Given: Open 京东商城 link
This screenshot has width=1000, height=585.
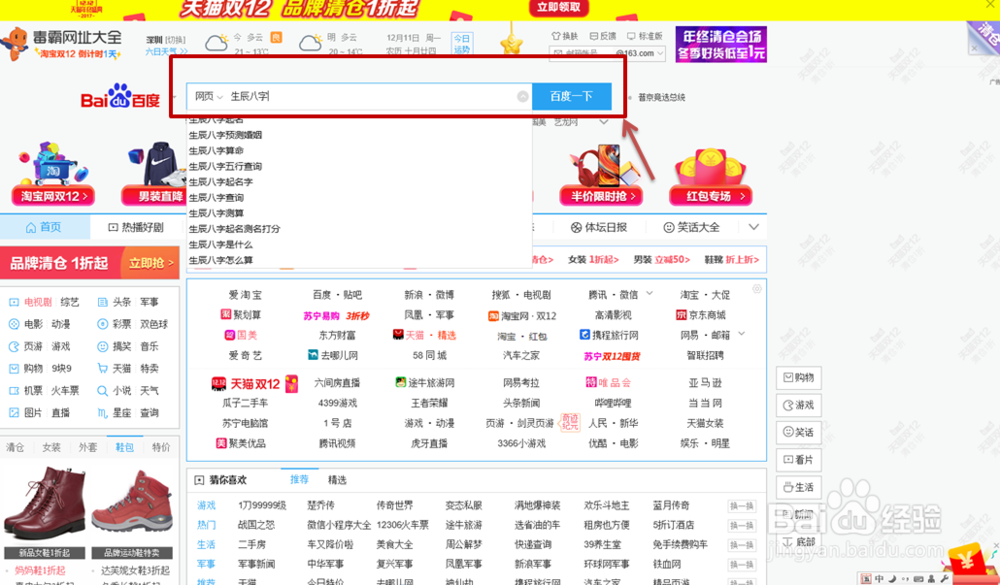Looking at the screenshot, I should [x=701, y=315].
